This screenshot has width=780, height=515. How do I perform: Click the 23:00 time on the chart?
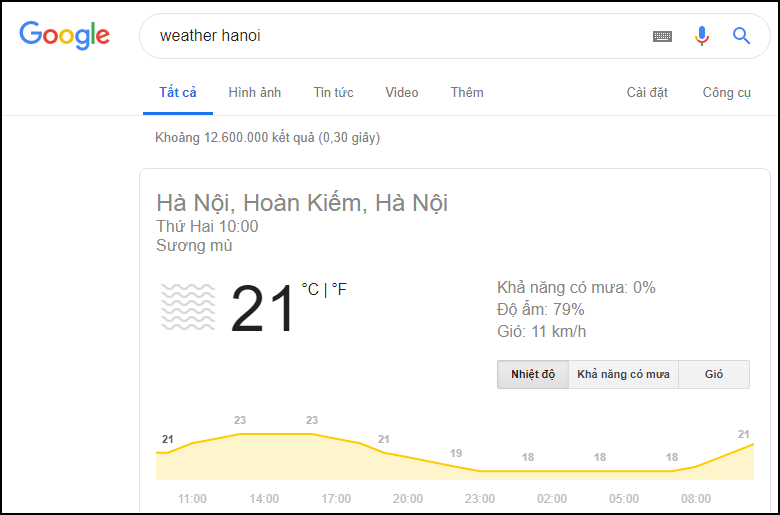480,498
